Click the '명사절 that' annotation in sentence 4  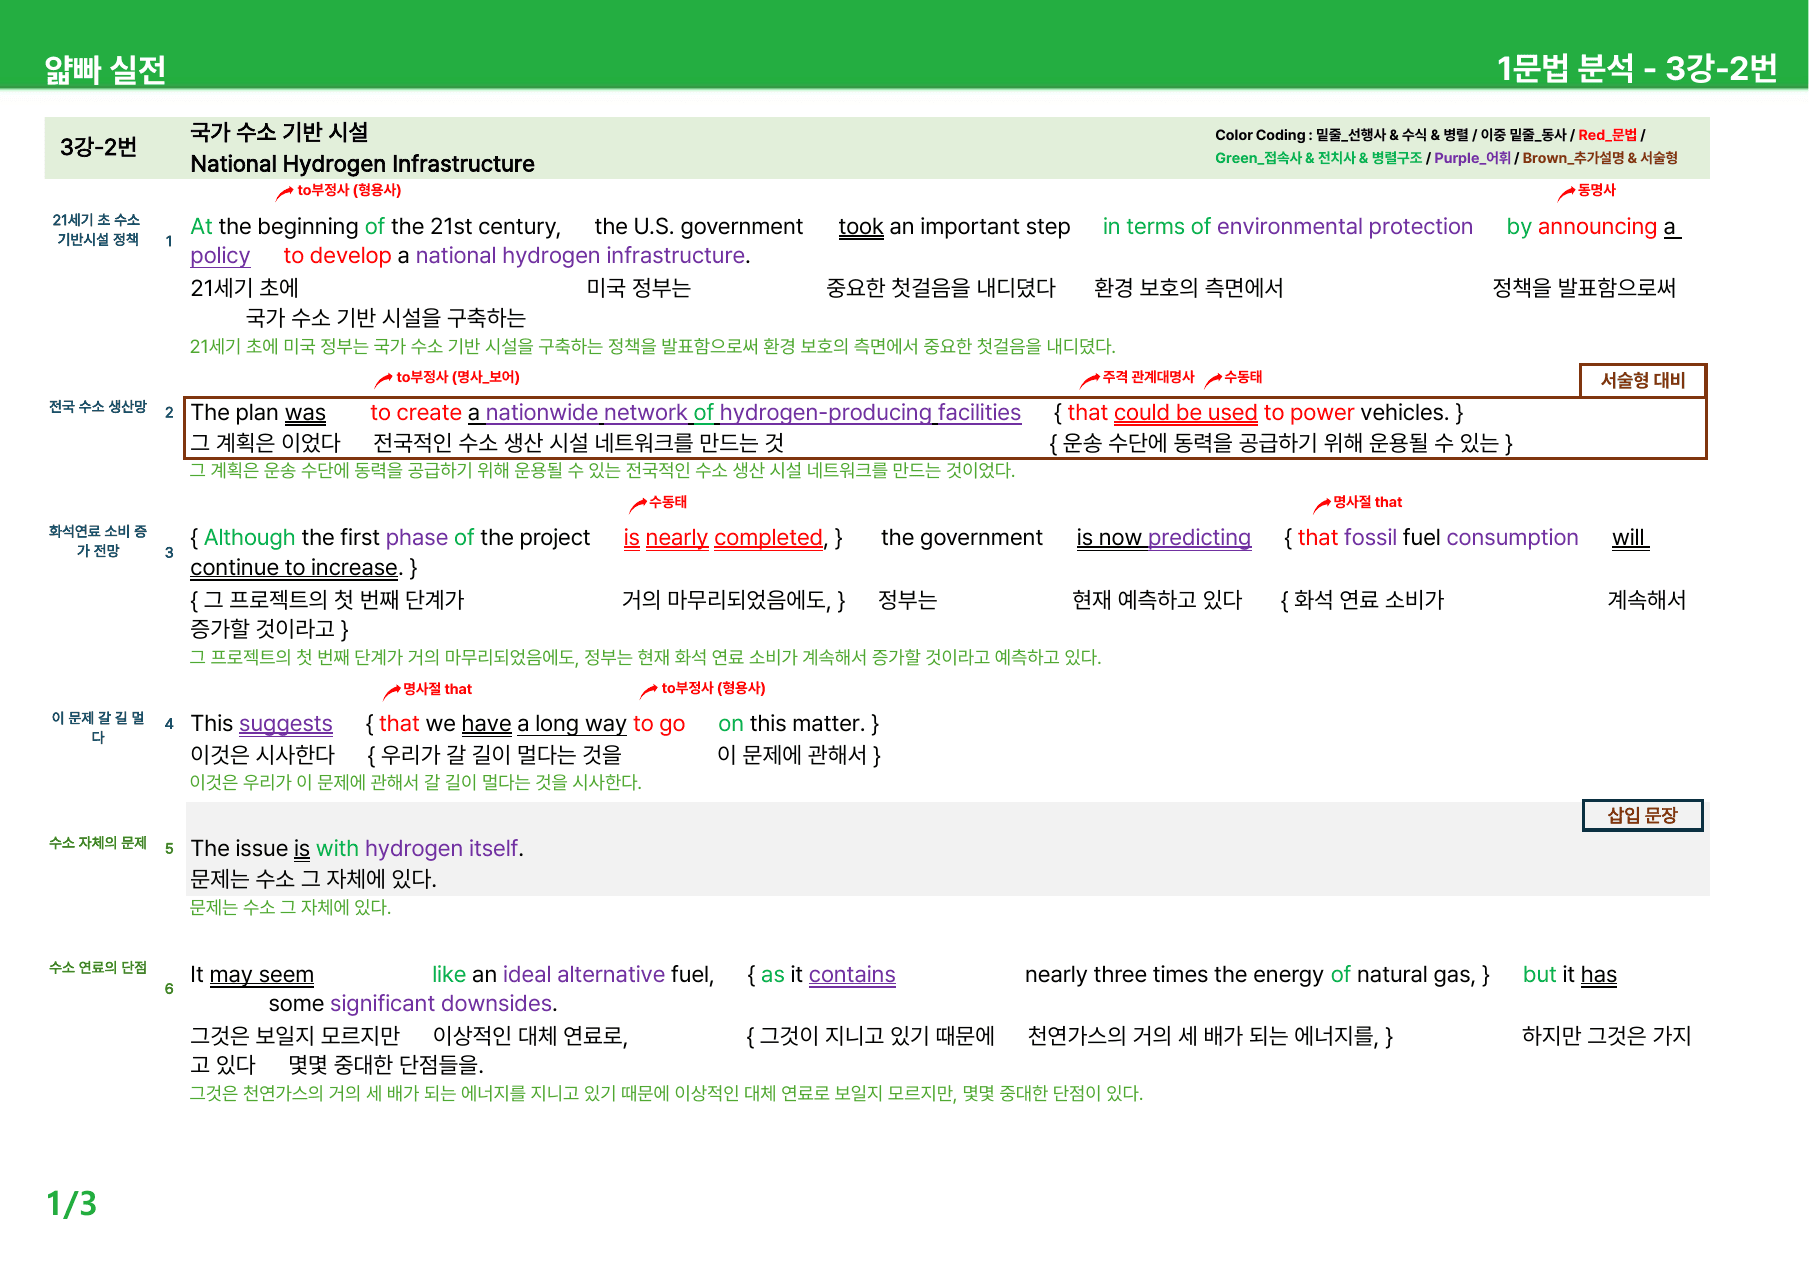437,689
